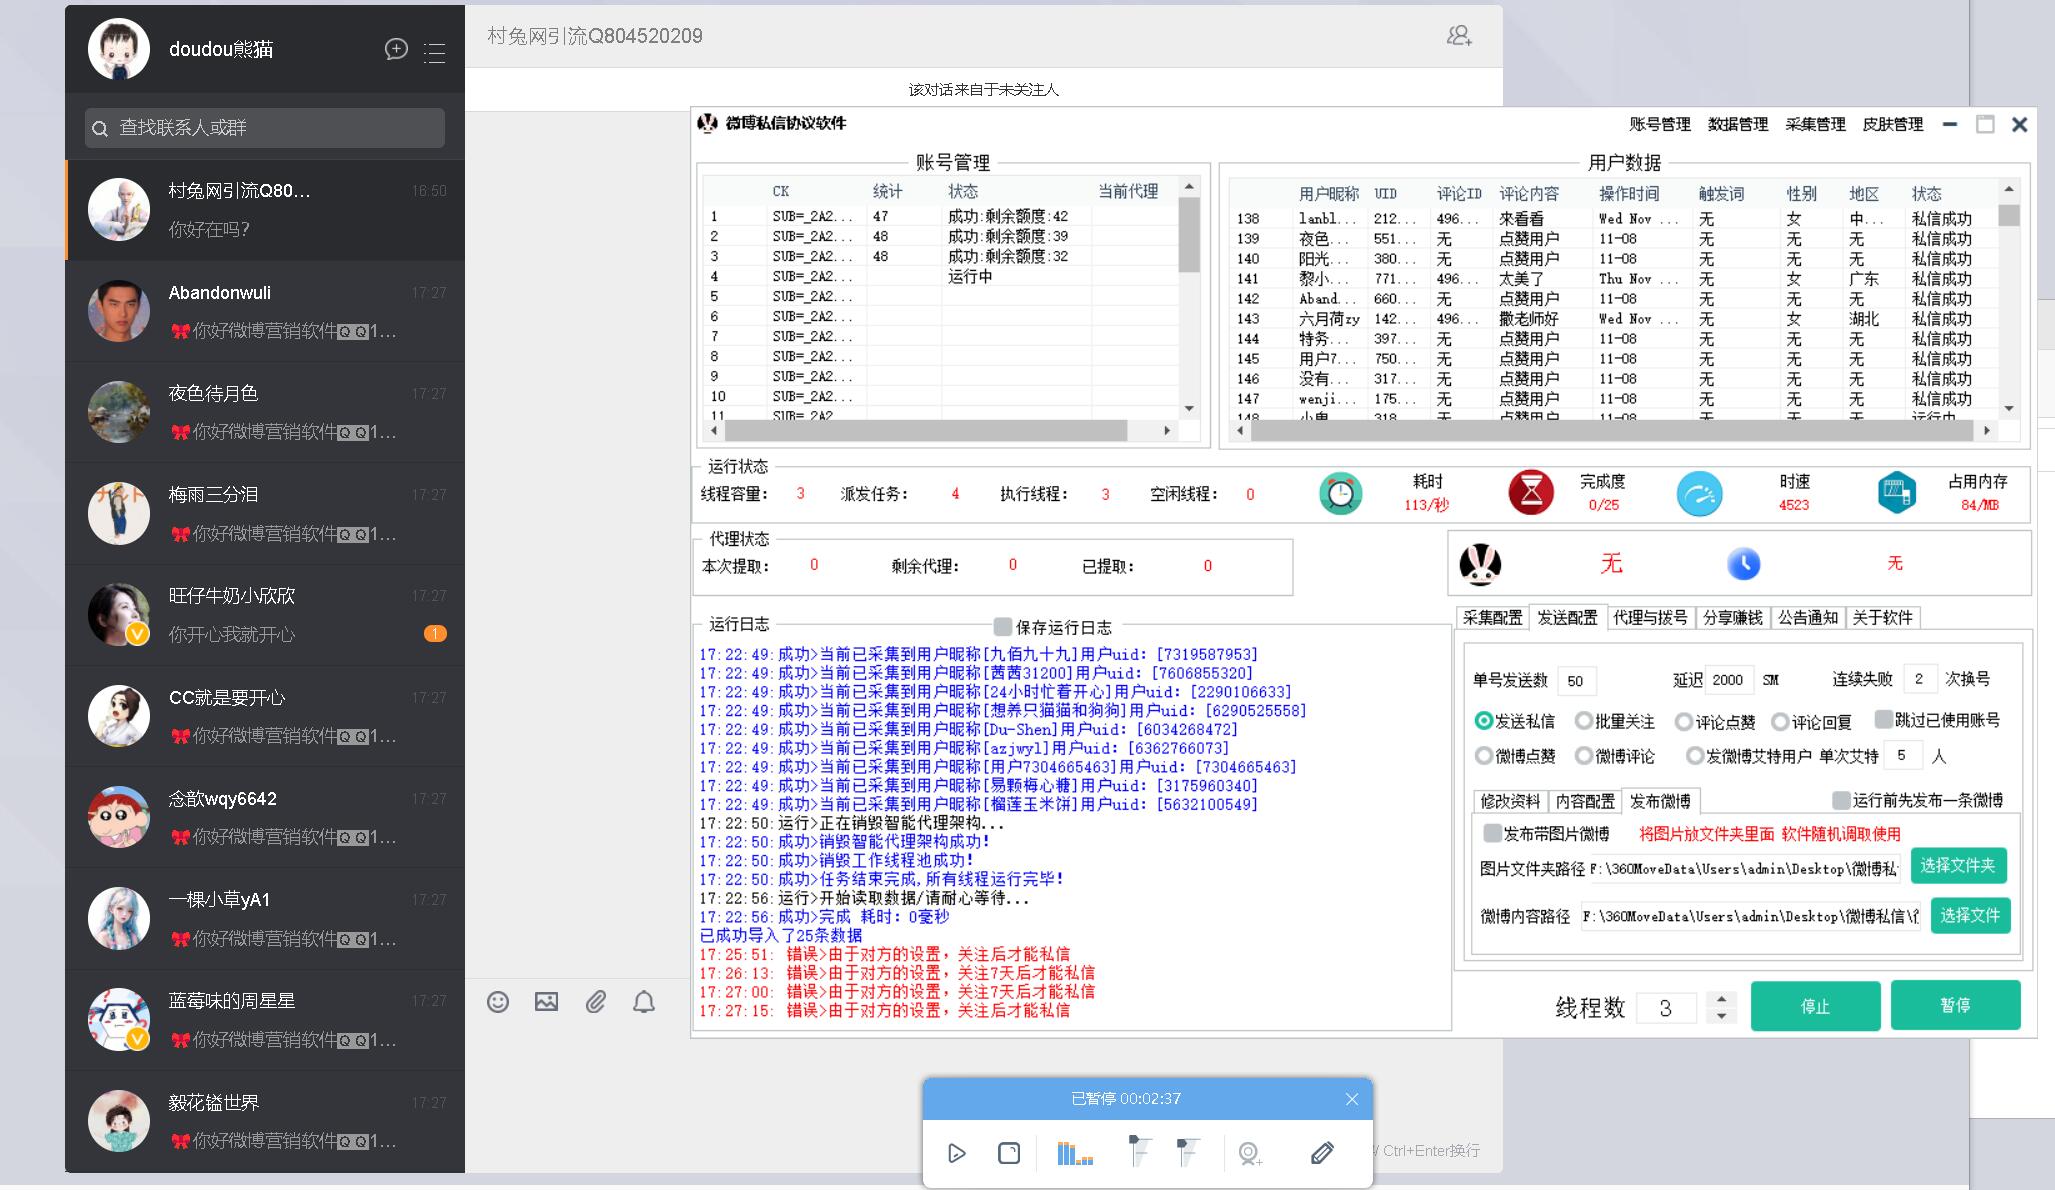Select the 批量关注 radio option

(1584, 721)
